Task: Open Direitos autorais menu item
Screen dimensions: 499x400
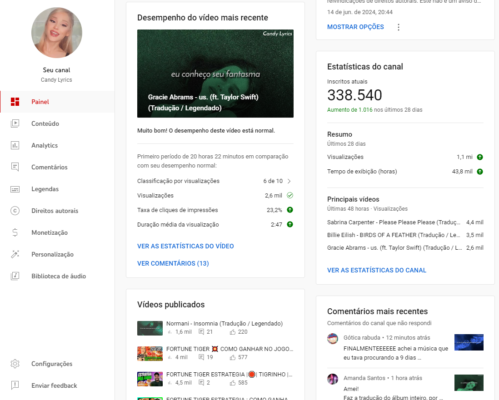Action: click(x=57, y=211)
